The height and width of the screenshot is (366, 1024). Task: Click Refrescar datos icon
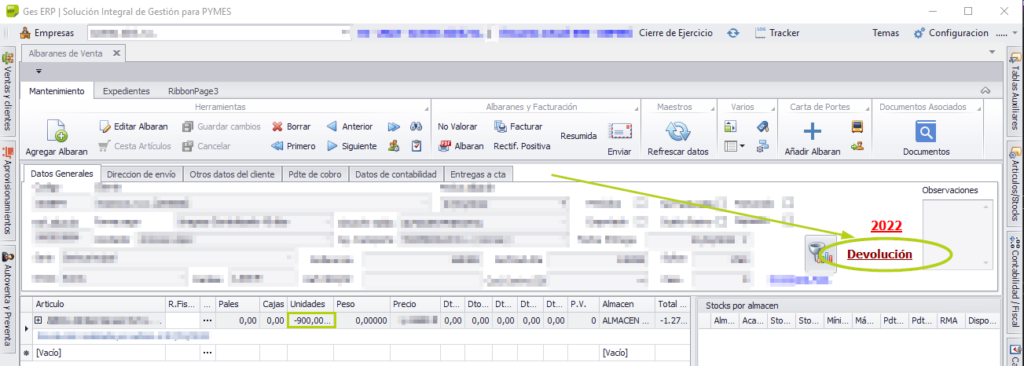pos(677,132)
